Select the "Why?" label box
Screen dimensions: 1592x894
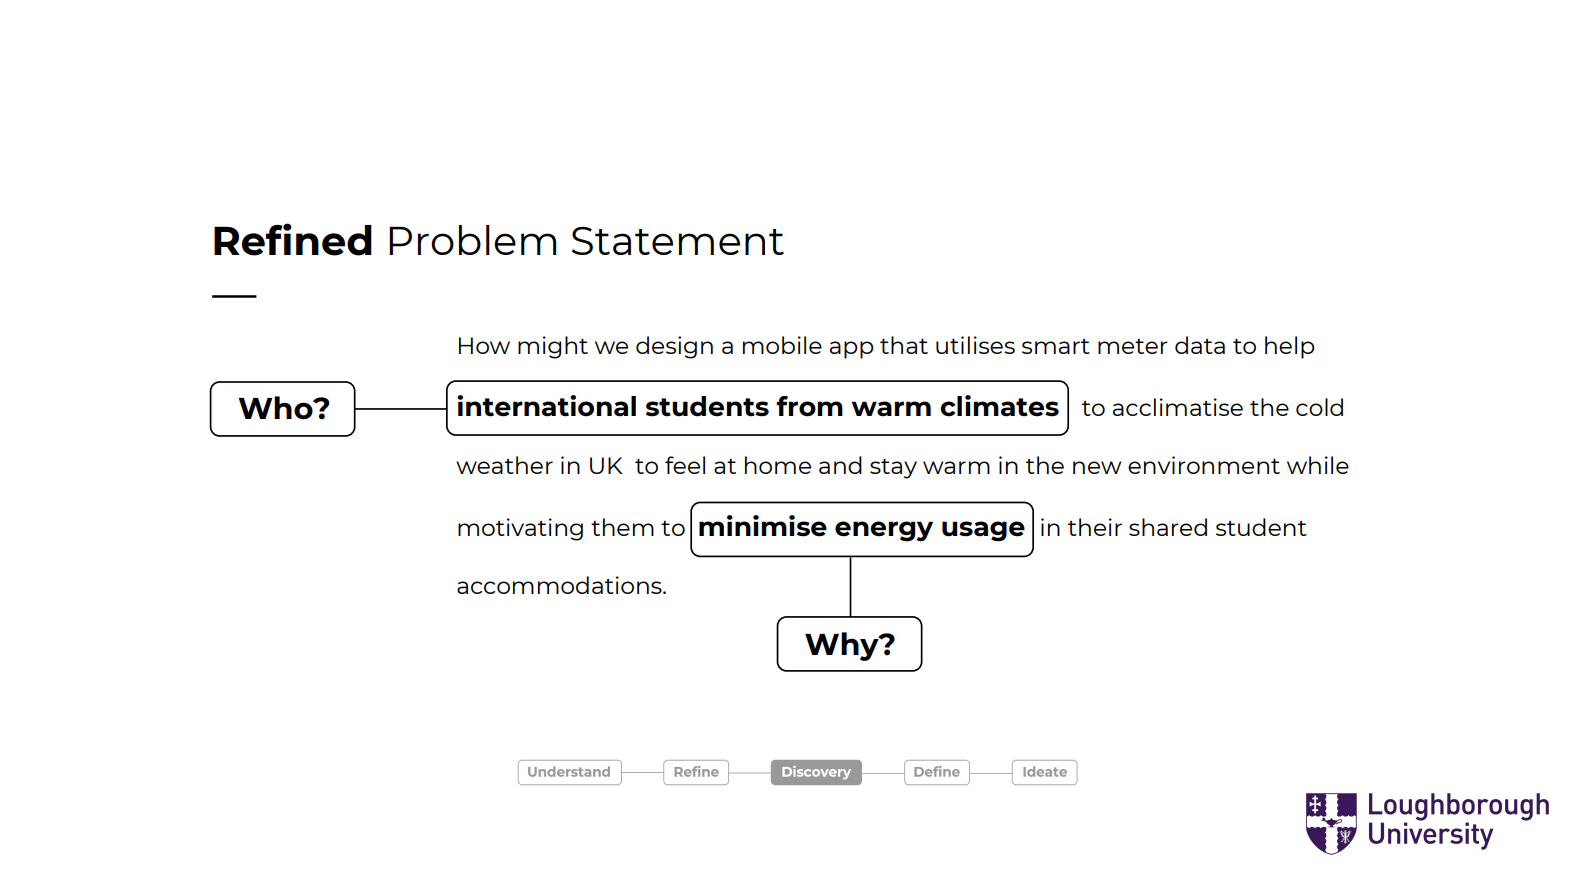point(849,644)
